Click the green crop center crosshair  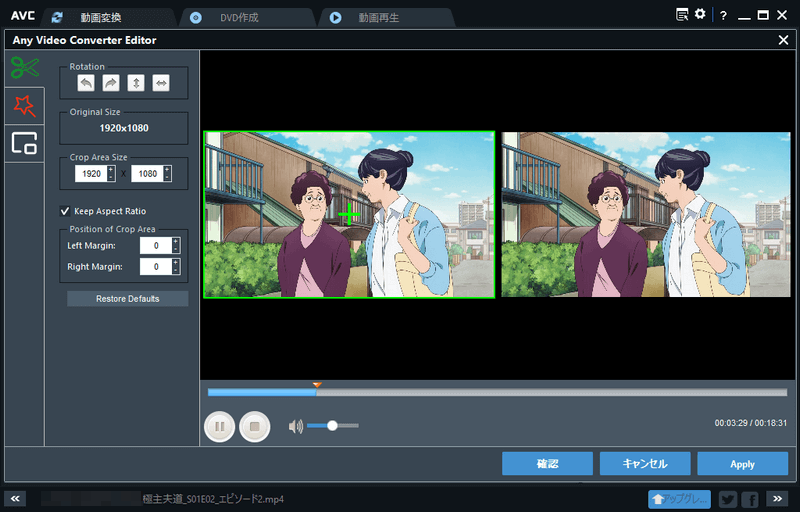pyautogui.click(x=349, y=214)
